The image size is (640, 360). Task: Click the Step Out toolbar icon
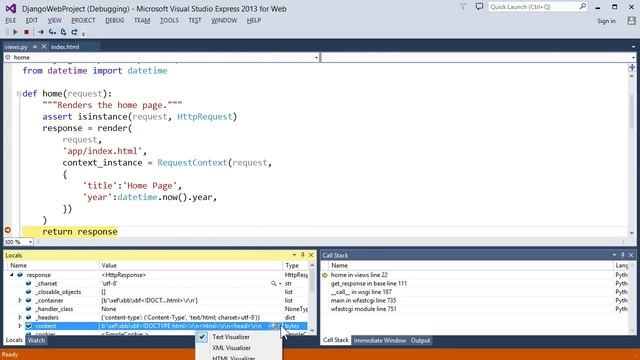tap(74, 32)
